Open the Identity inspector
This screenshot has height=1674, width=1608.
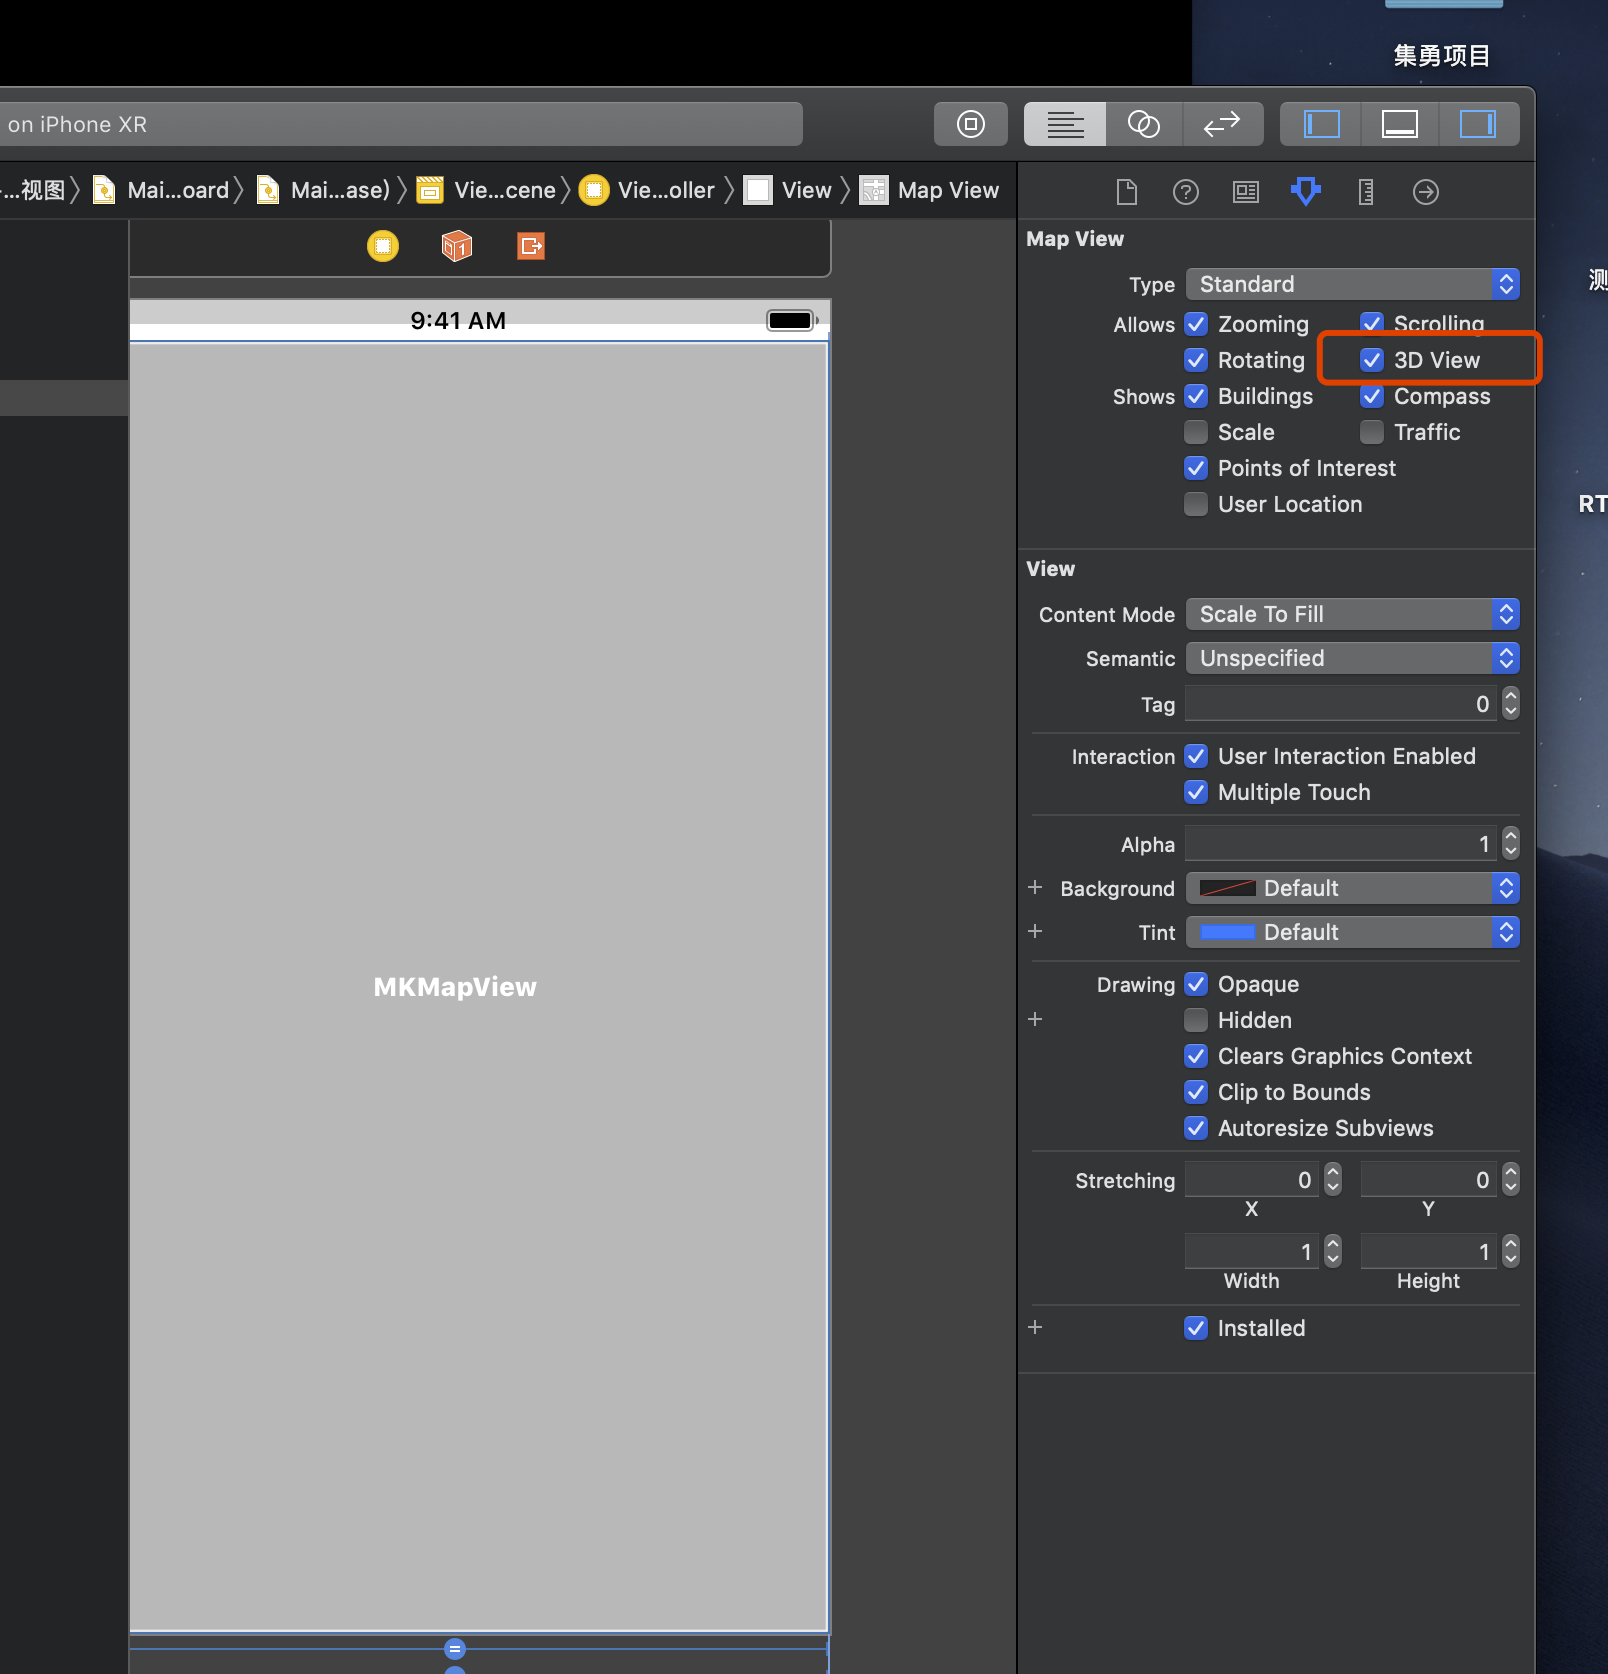[1246, 191]
